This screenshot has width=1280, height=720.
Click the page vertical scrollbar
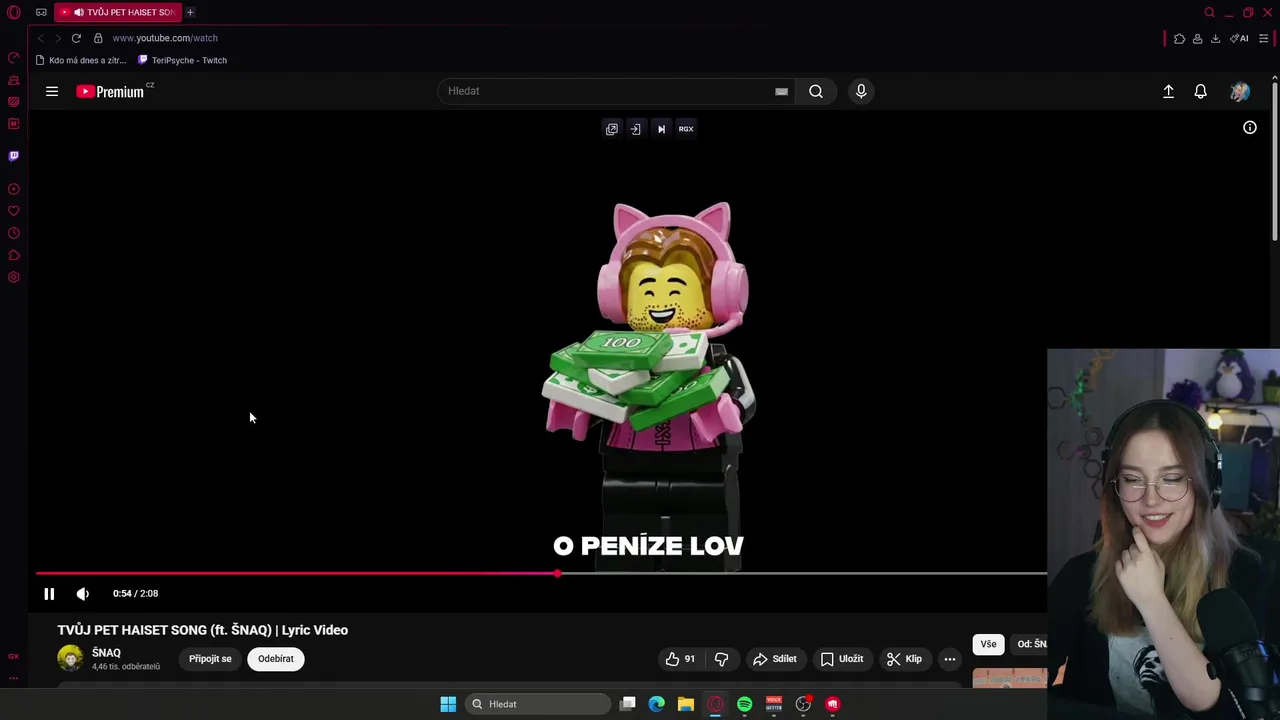[x=1275, y=160]
